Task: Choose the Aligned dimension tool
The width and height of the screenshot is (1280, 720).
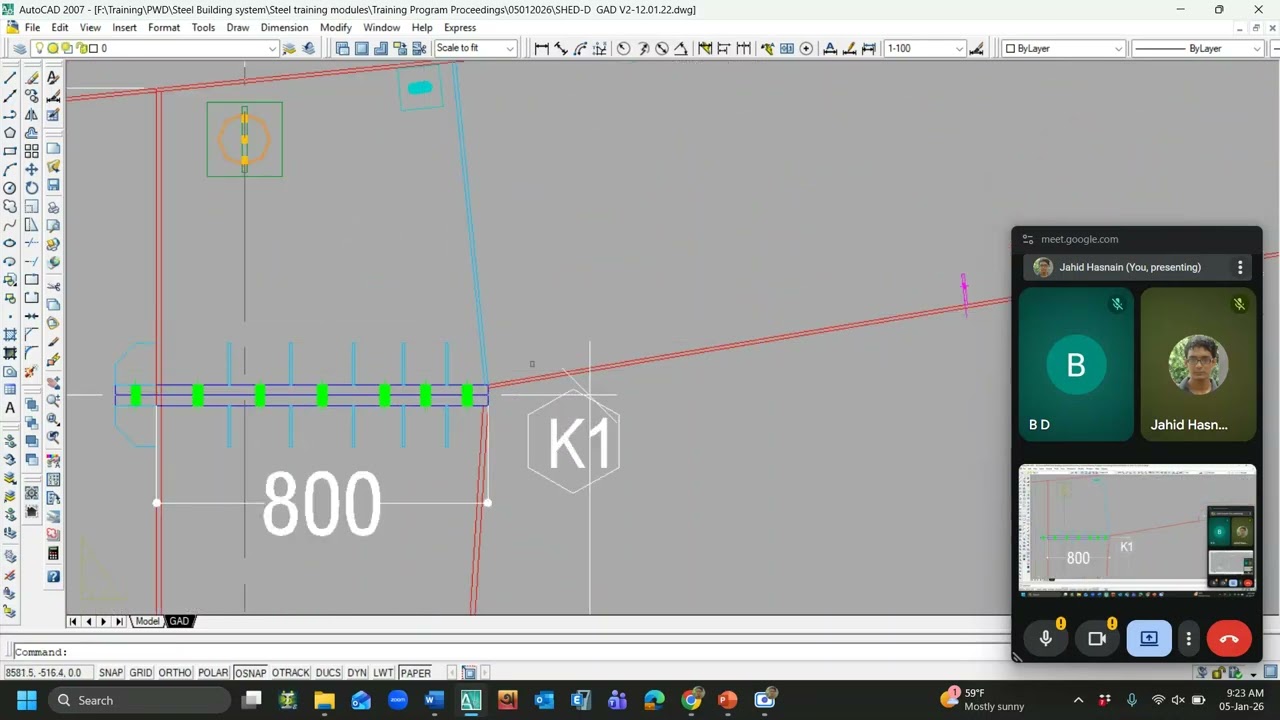Action: pyautogui.click(x=560, y=48)
